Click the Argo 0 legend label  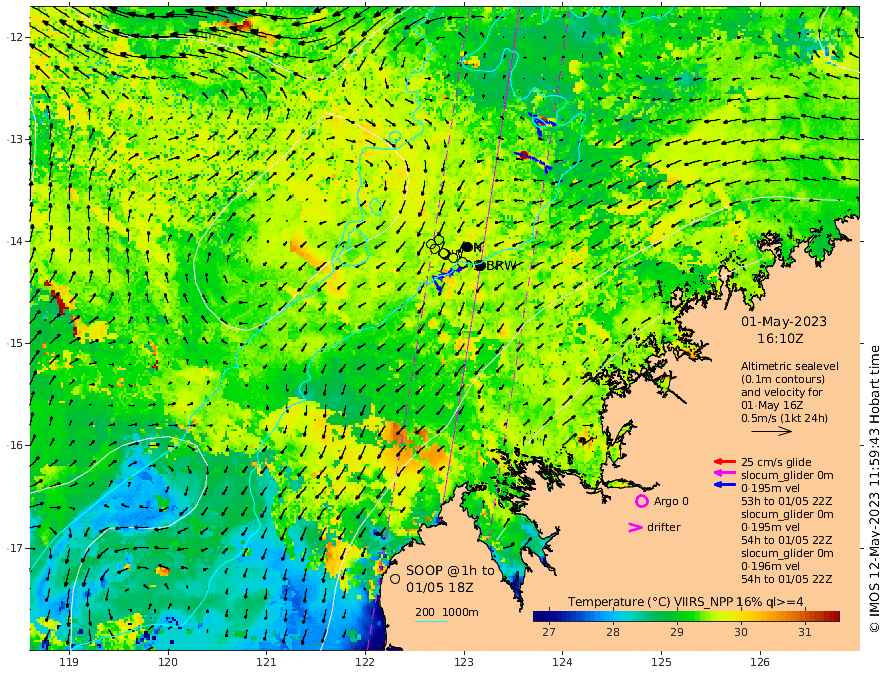(x=671, y=501)
